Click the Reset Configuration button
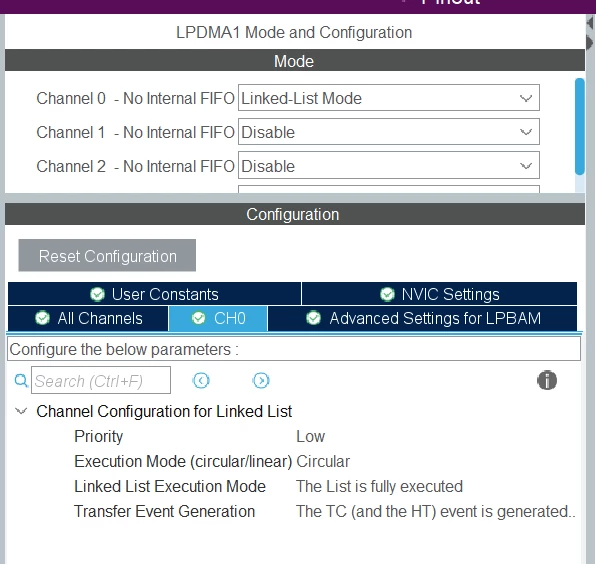Image resolution: width=596 pixels, height=564 pixels. point(107,255)
